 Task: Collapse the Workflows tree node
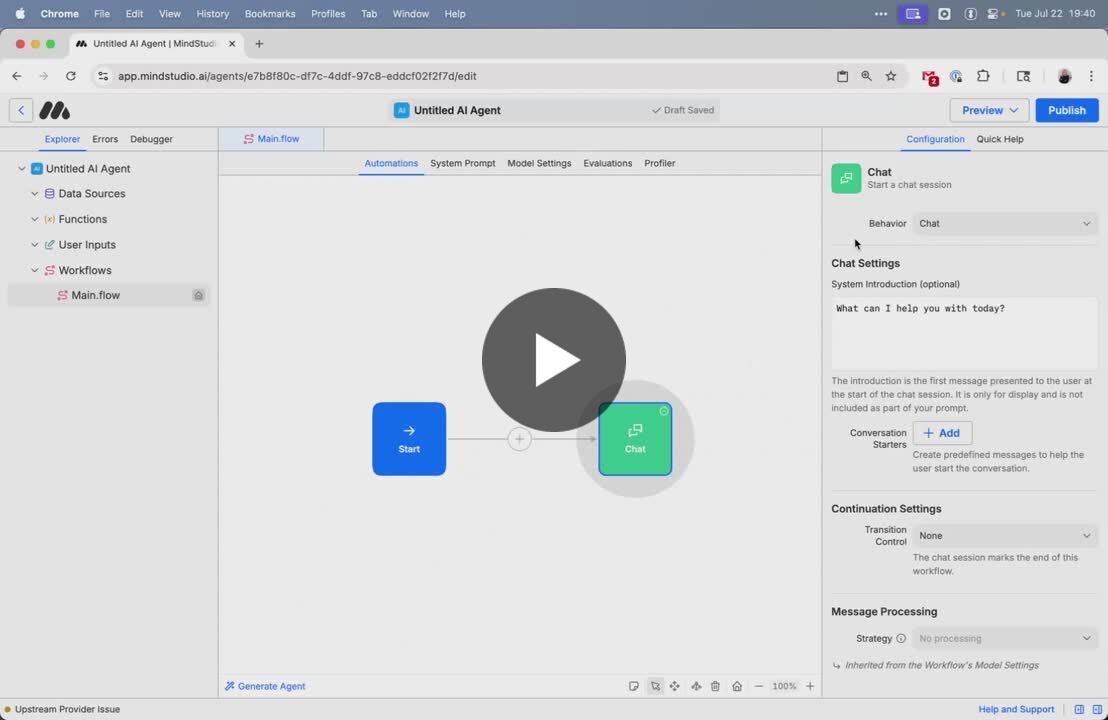pos(35,270)
